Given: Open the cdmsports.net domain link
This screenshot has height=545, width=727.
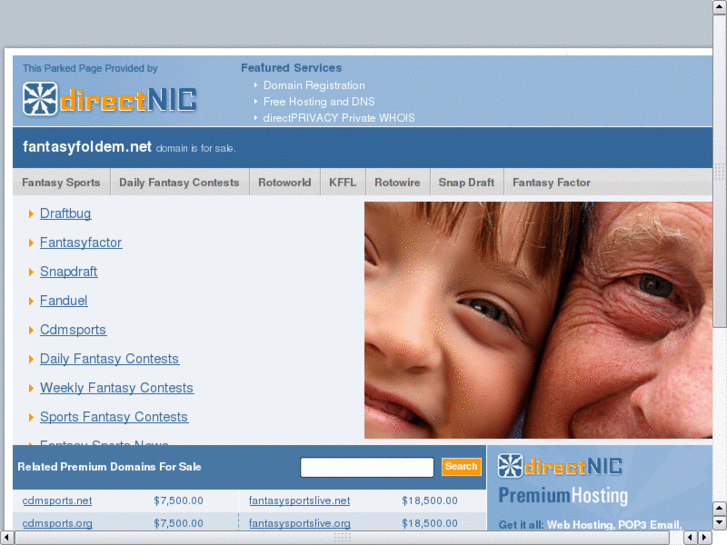Looking at the screenshot, I should pos(57,501).
